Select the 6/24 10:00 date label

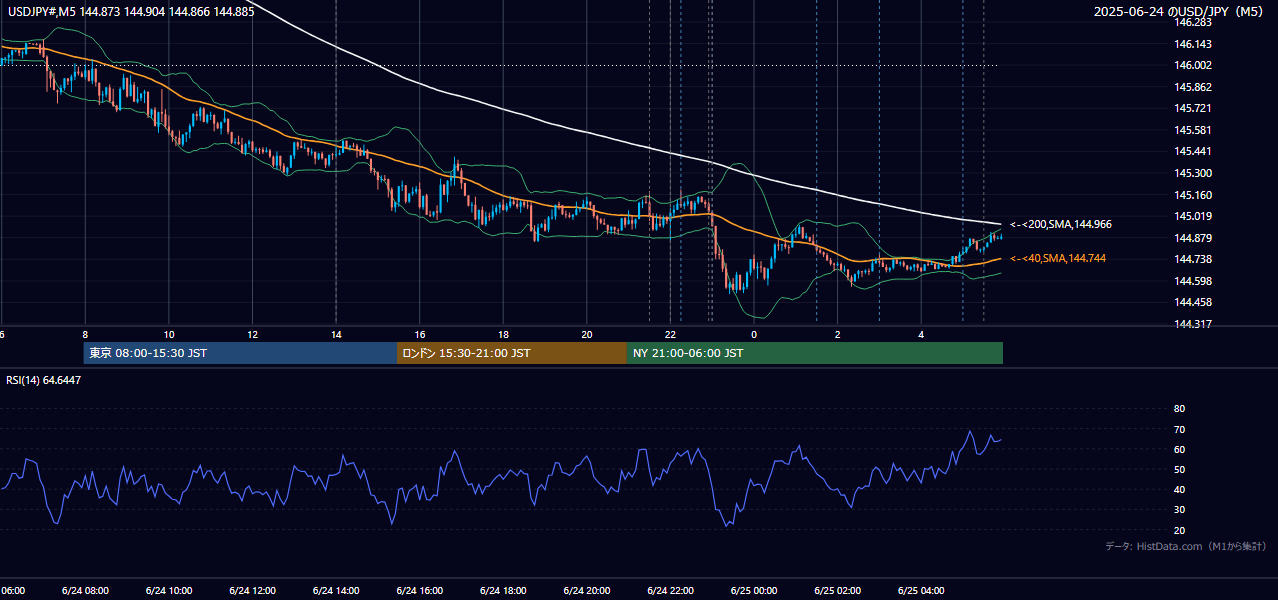pyautogui.click(x=169, y=591)
